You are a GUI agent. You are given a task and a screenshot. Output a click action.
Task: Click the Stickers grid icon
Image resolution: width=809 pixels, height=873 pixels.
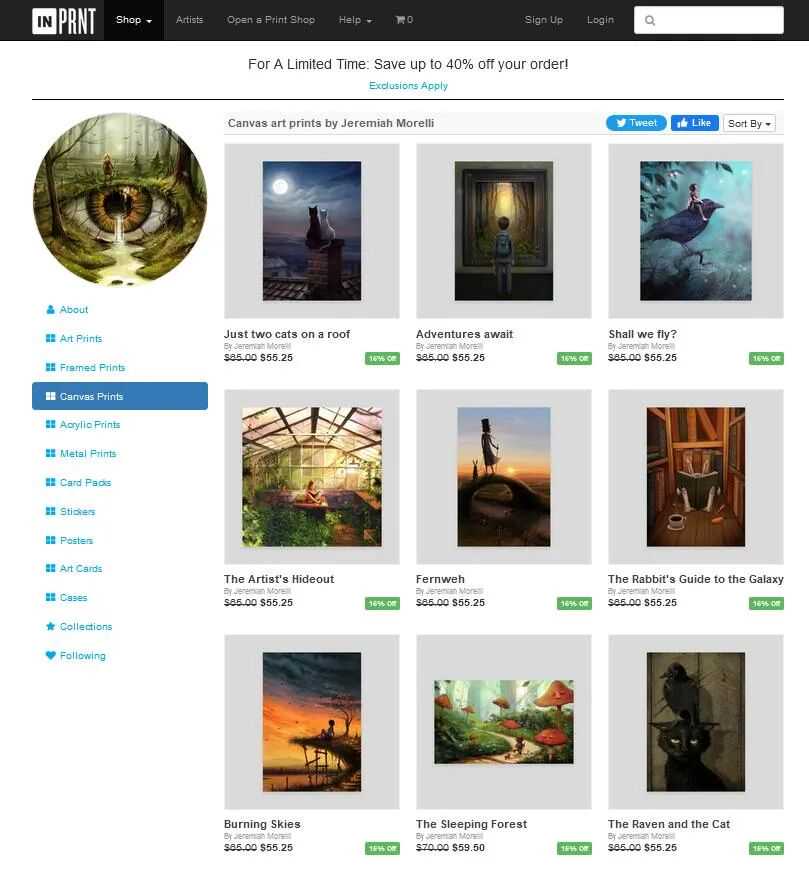pyautogui.click(x=51, y=511)
